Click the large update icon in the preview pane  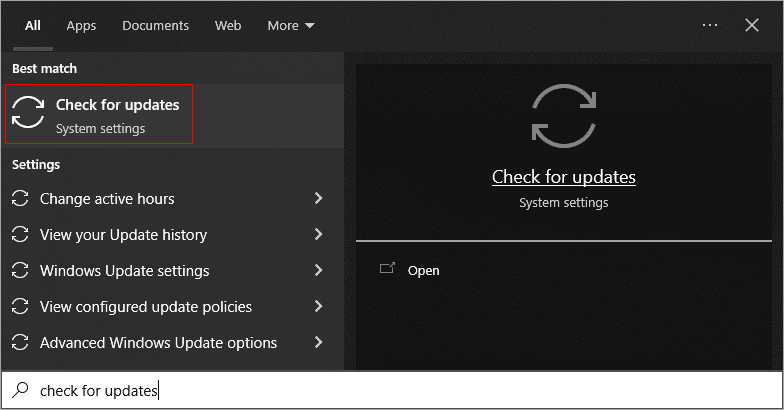point(564,116)
